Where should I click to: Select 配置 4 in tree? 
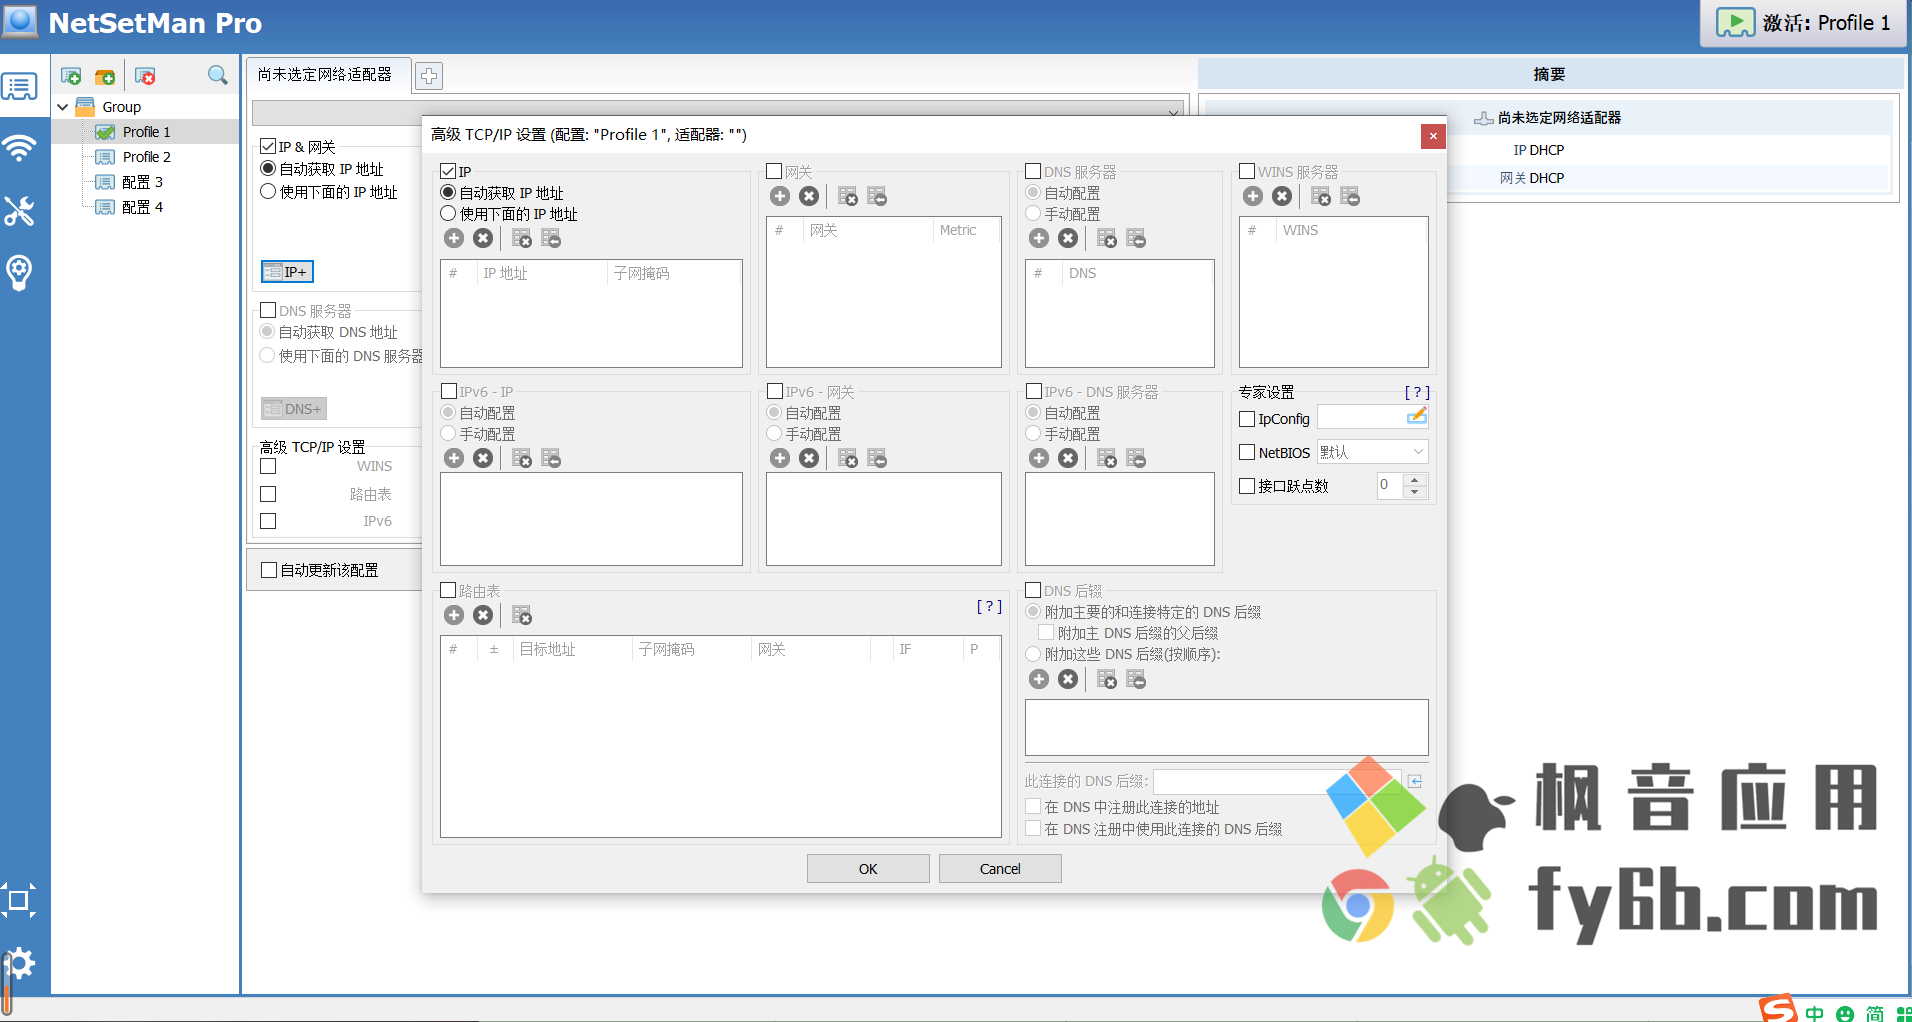click(x=142, y=207)
